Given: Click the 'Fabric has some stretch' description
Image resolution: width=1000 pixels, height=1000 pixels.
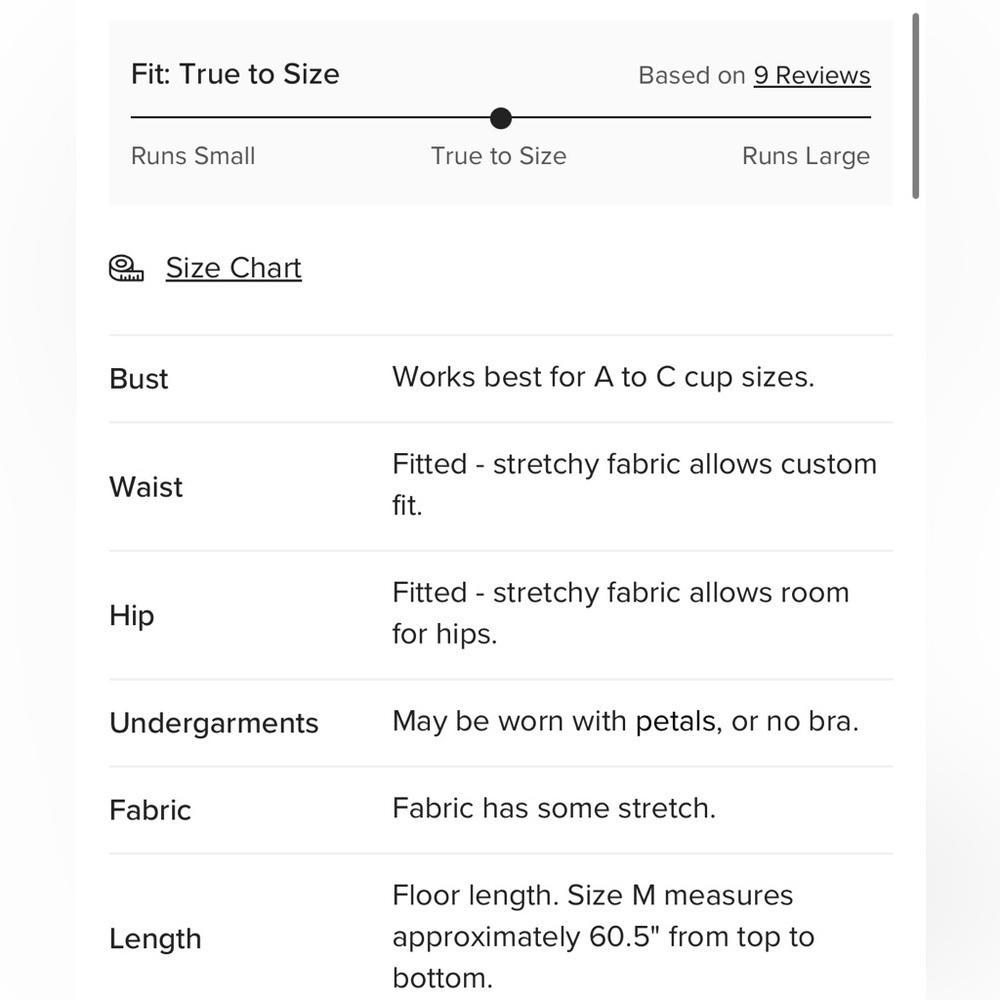Looking at the screenshot, I should (554, 808).
